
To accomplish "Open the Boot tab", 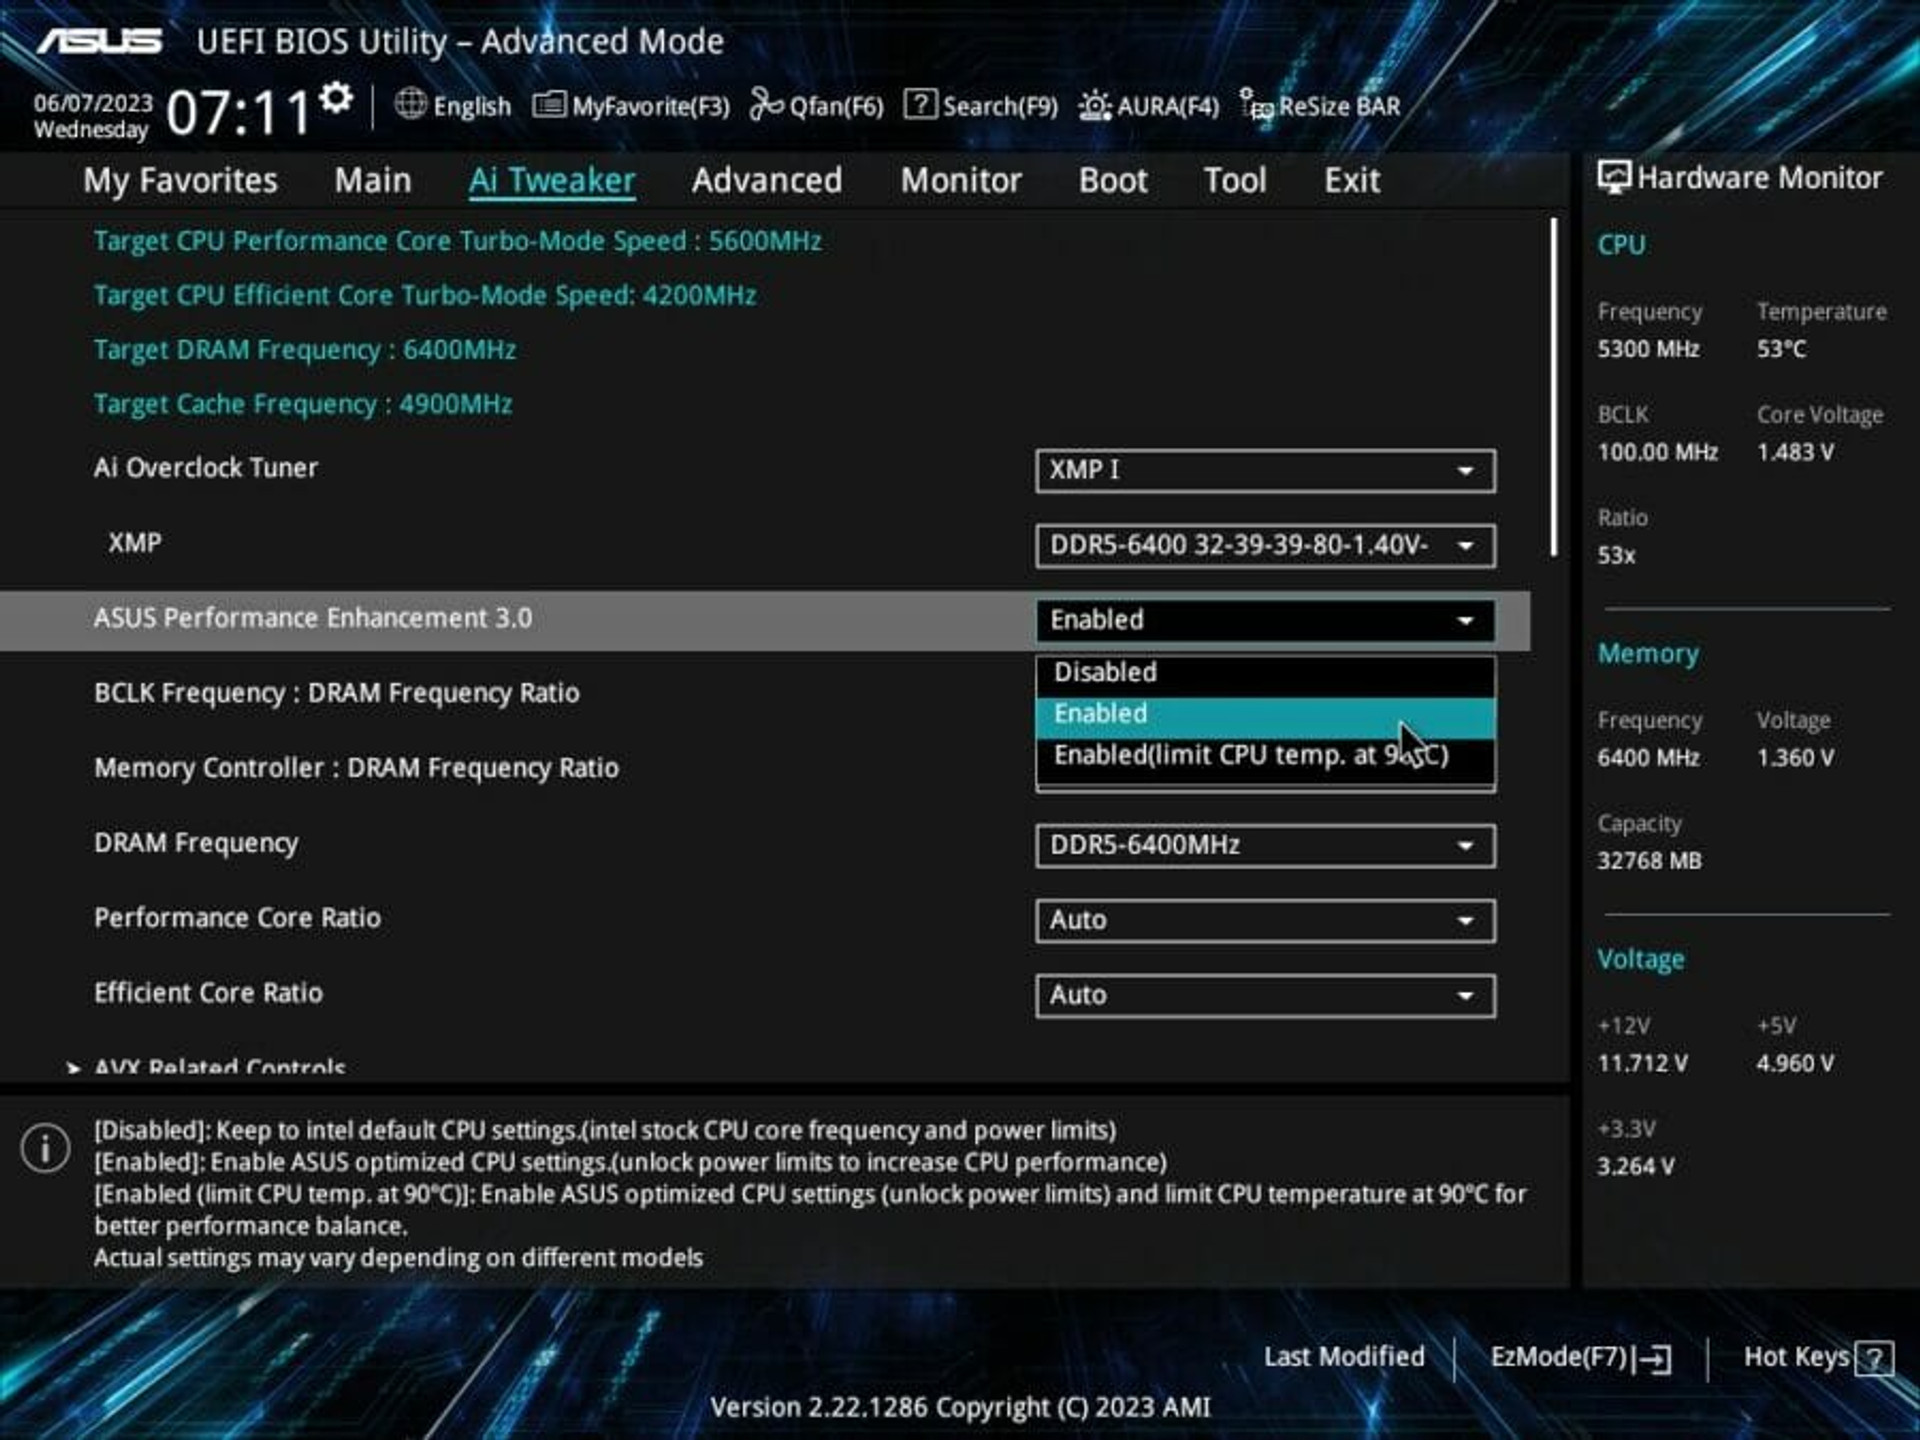I will coord(1113,181).
